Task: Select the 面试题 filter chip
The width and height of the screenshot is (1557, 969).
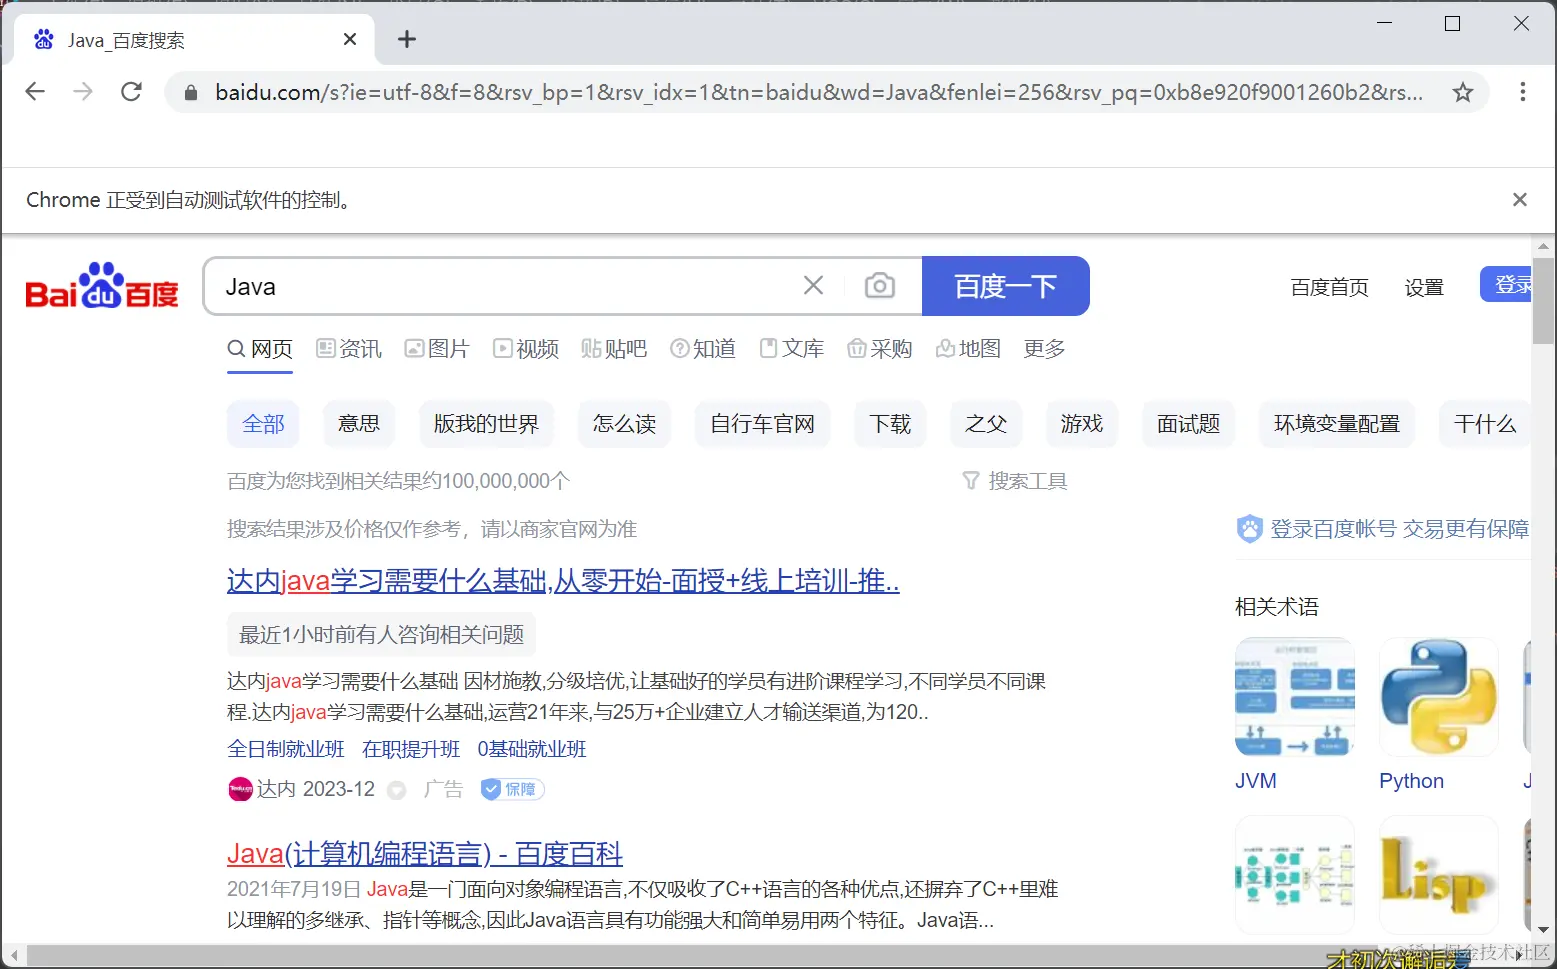Action: pos(1188,424)
